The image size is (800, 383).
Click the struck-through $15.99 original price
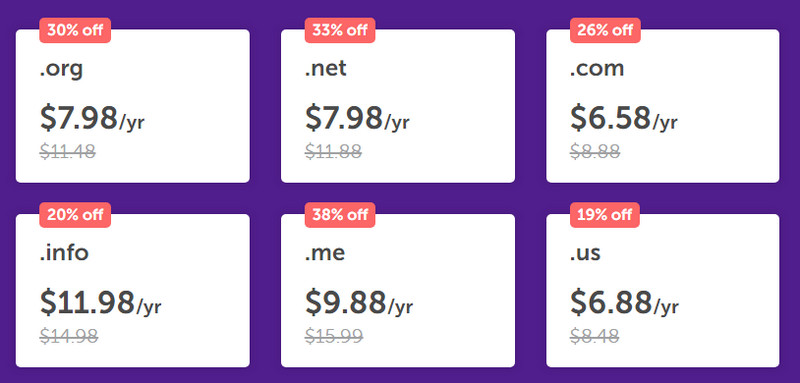pos(334,336)
